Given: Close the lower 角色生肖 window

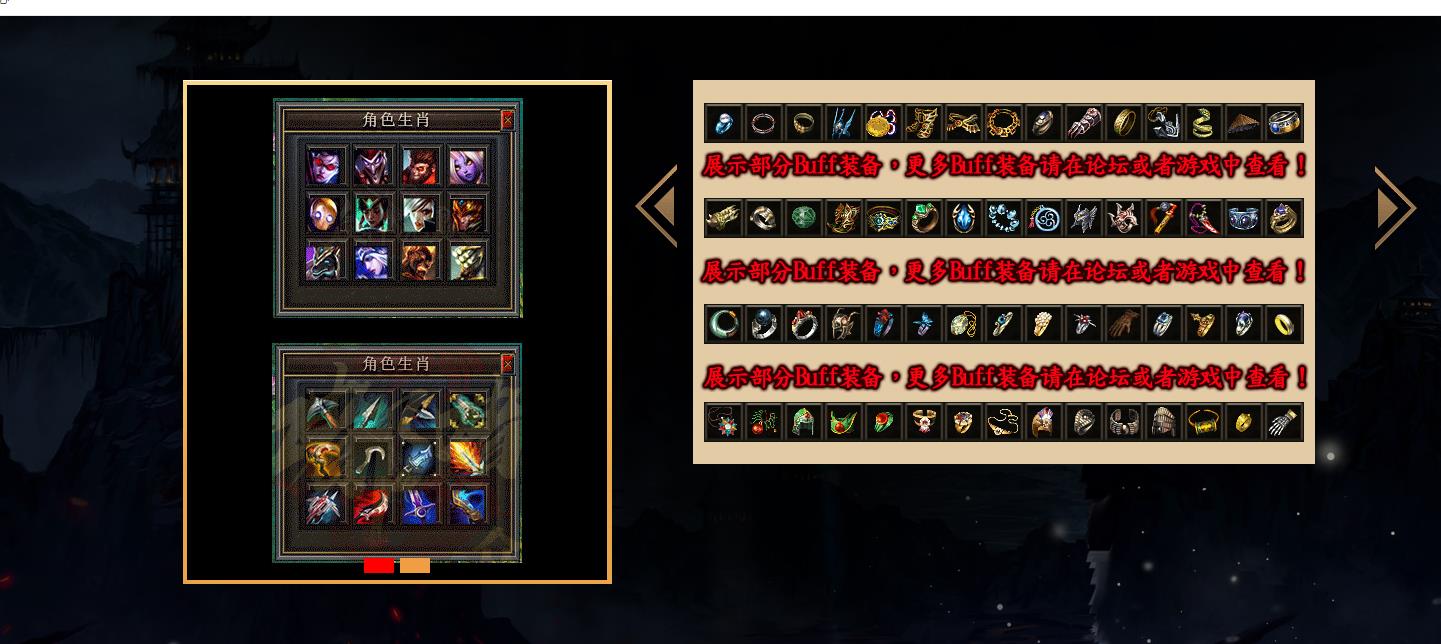Looking at the screenshot, I should pos(507,364).
